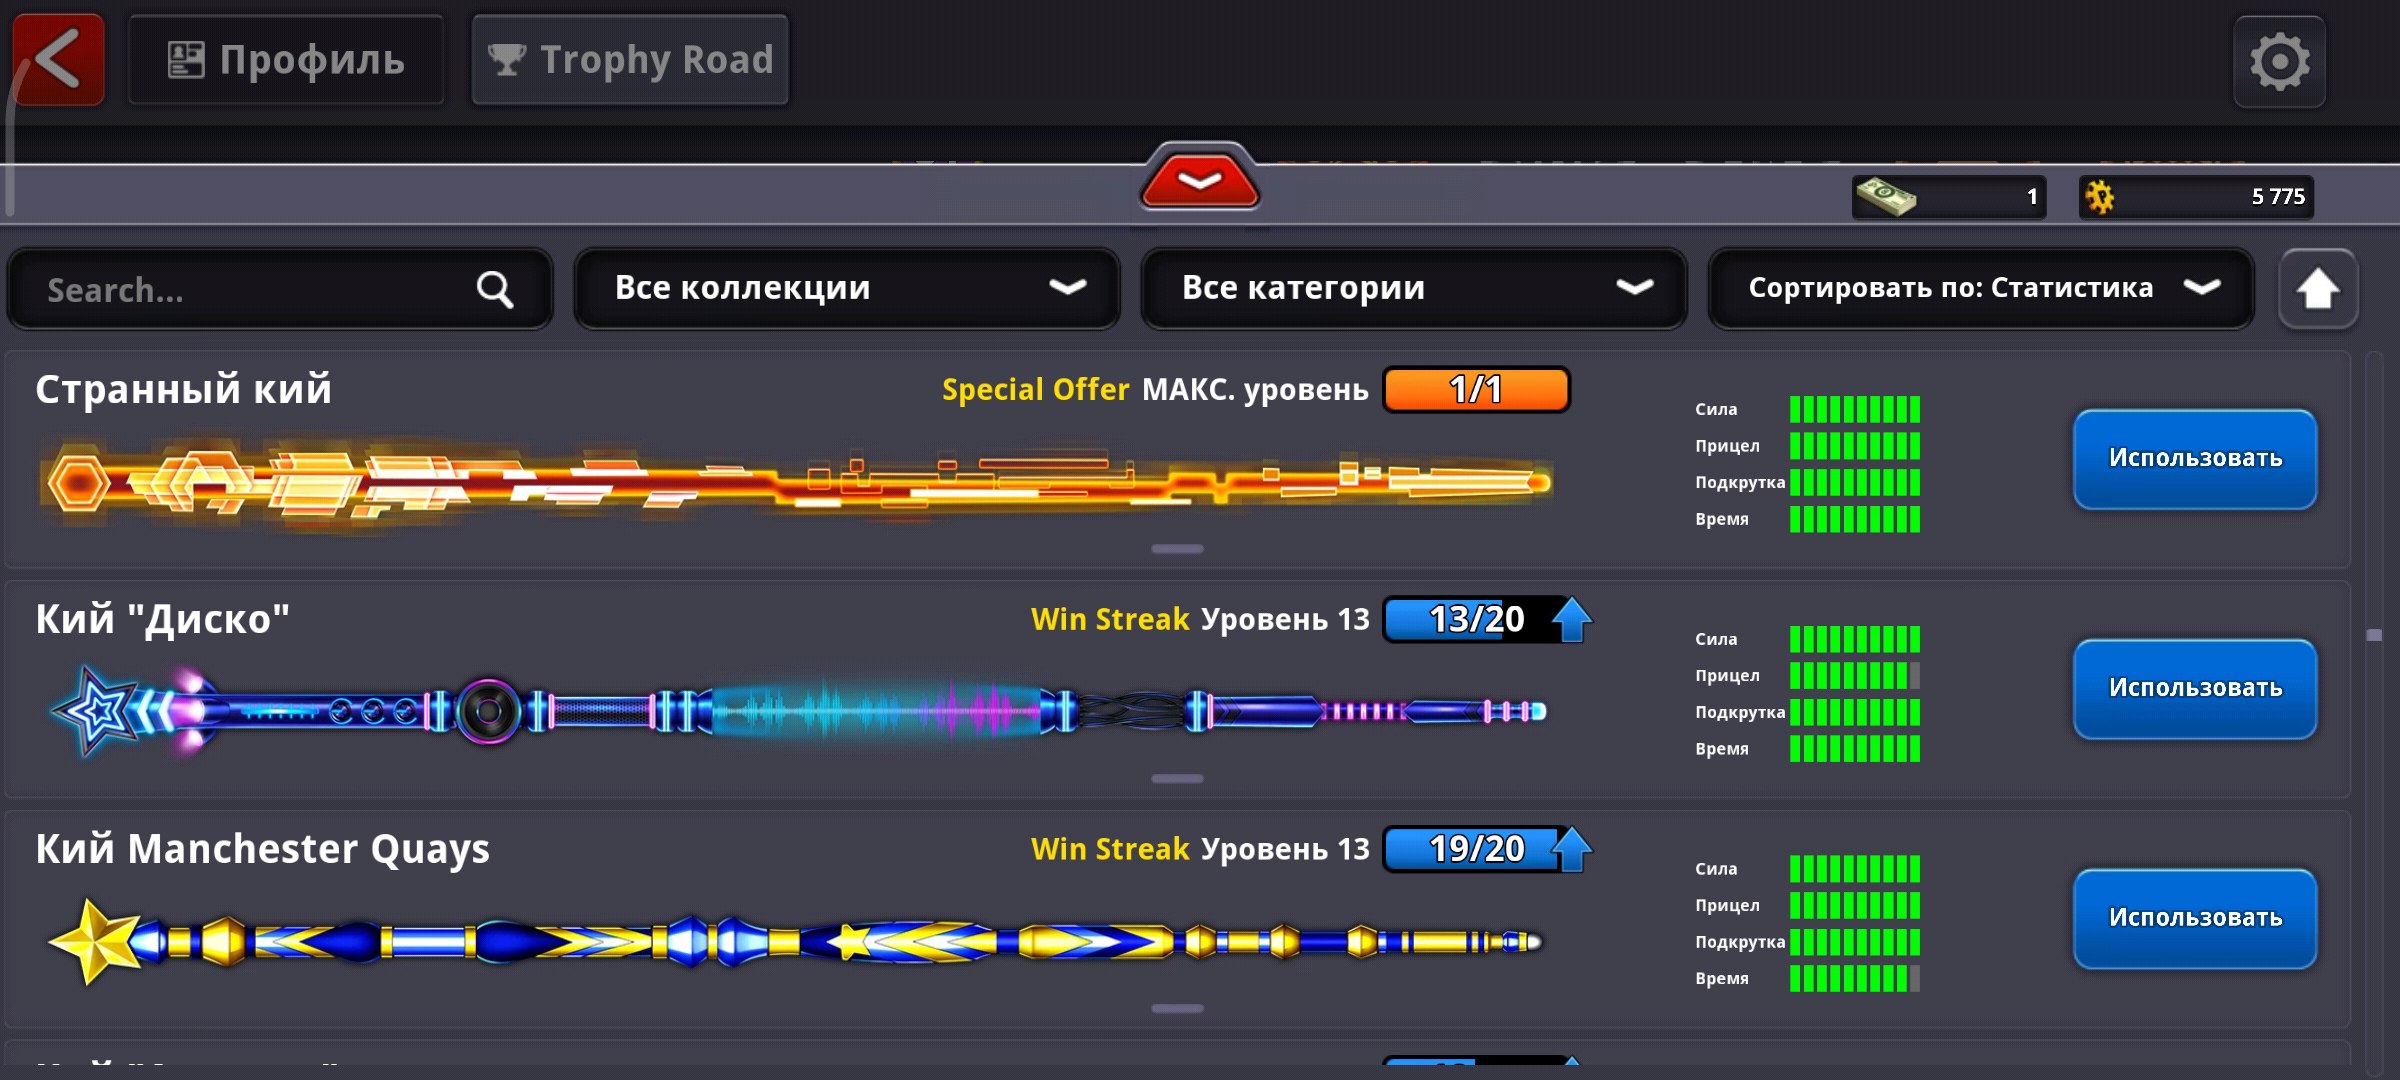Open the Все коллекции dropdown
Viewport: 2400px width, 1080px height.
point(847,288)
